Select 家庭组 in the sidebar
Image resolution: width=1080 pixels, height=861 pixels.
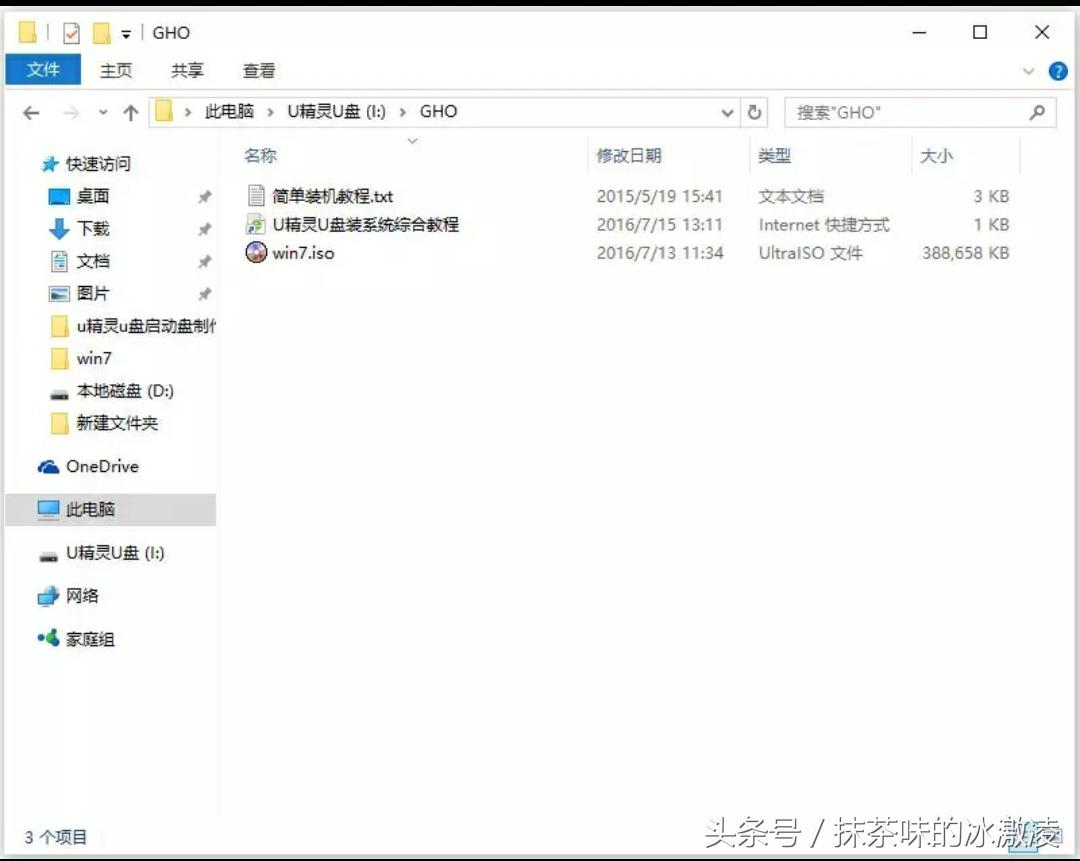[x=89, y=639]
